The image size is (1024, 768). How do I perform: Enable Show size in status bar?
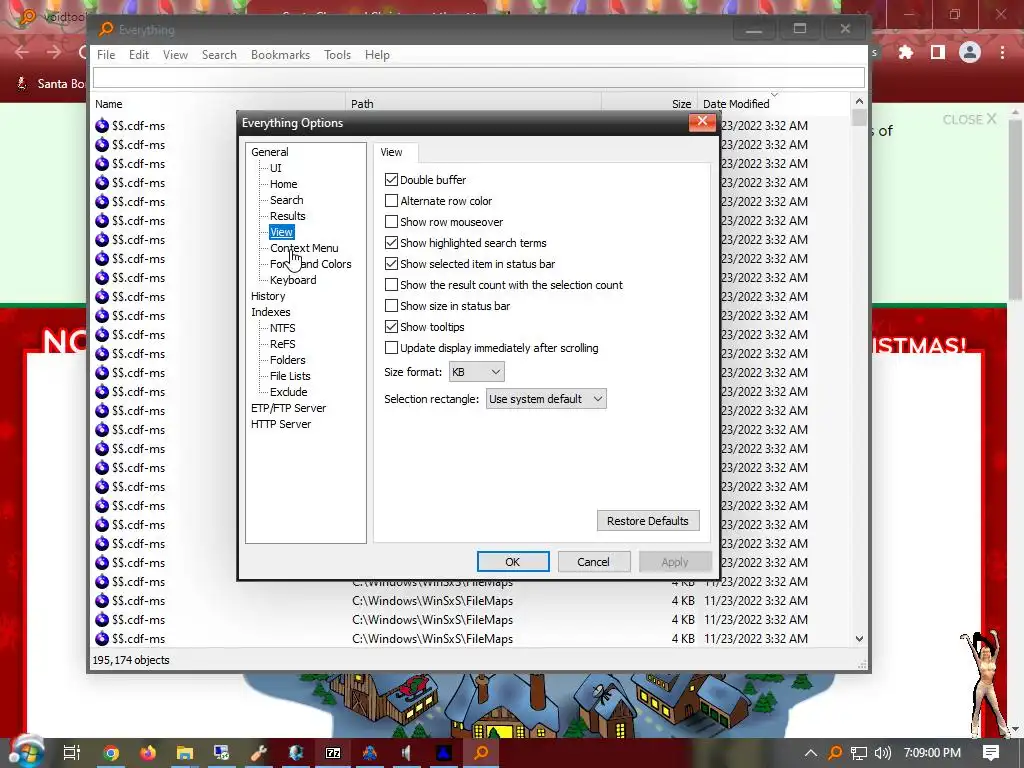(391, 306)
